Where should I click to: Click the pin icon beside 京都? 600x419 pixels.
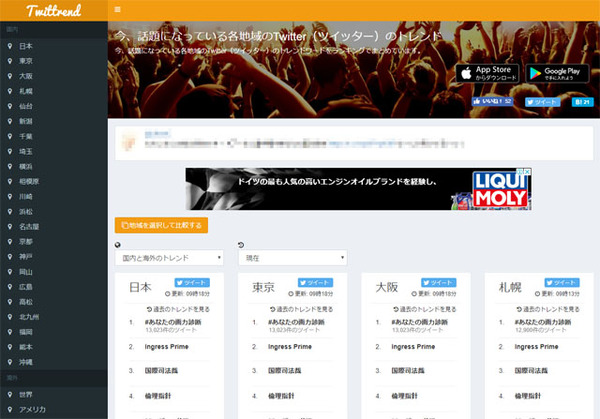[10, 241]
